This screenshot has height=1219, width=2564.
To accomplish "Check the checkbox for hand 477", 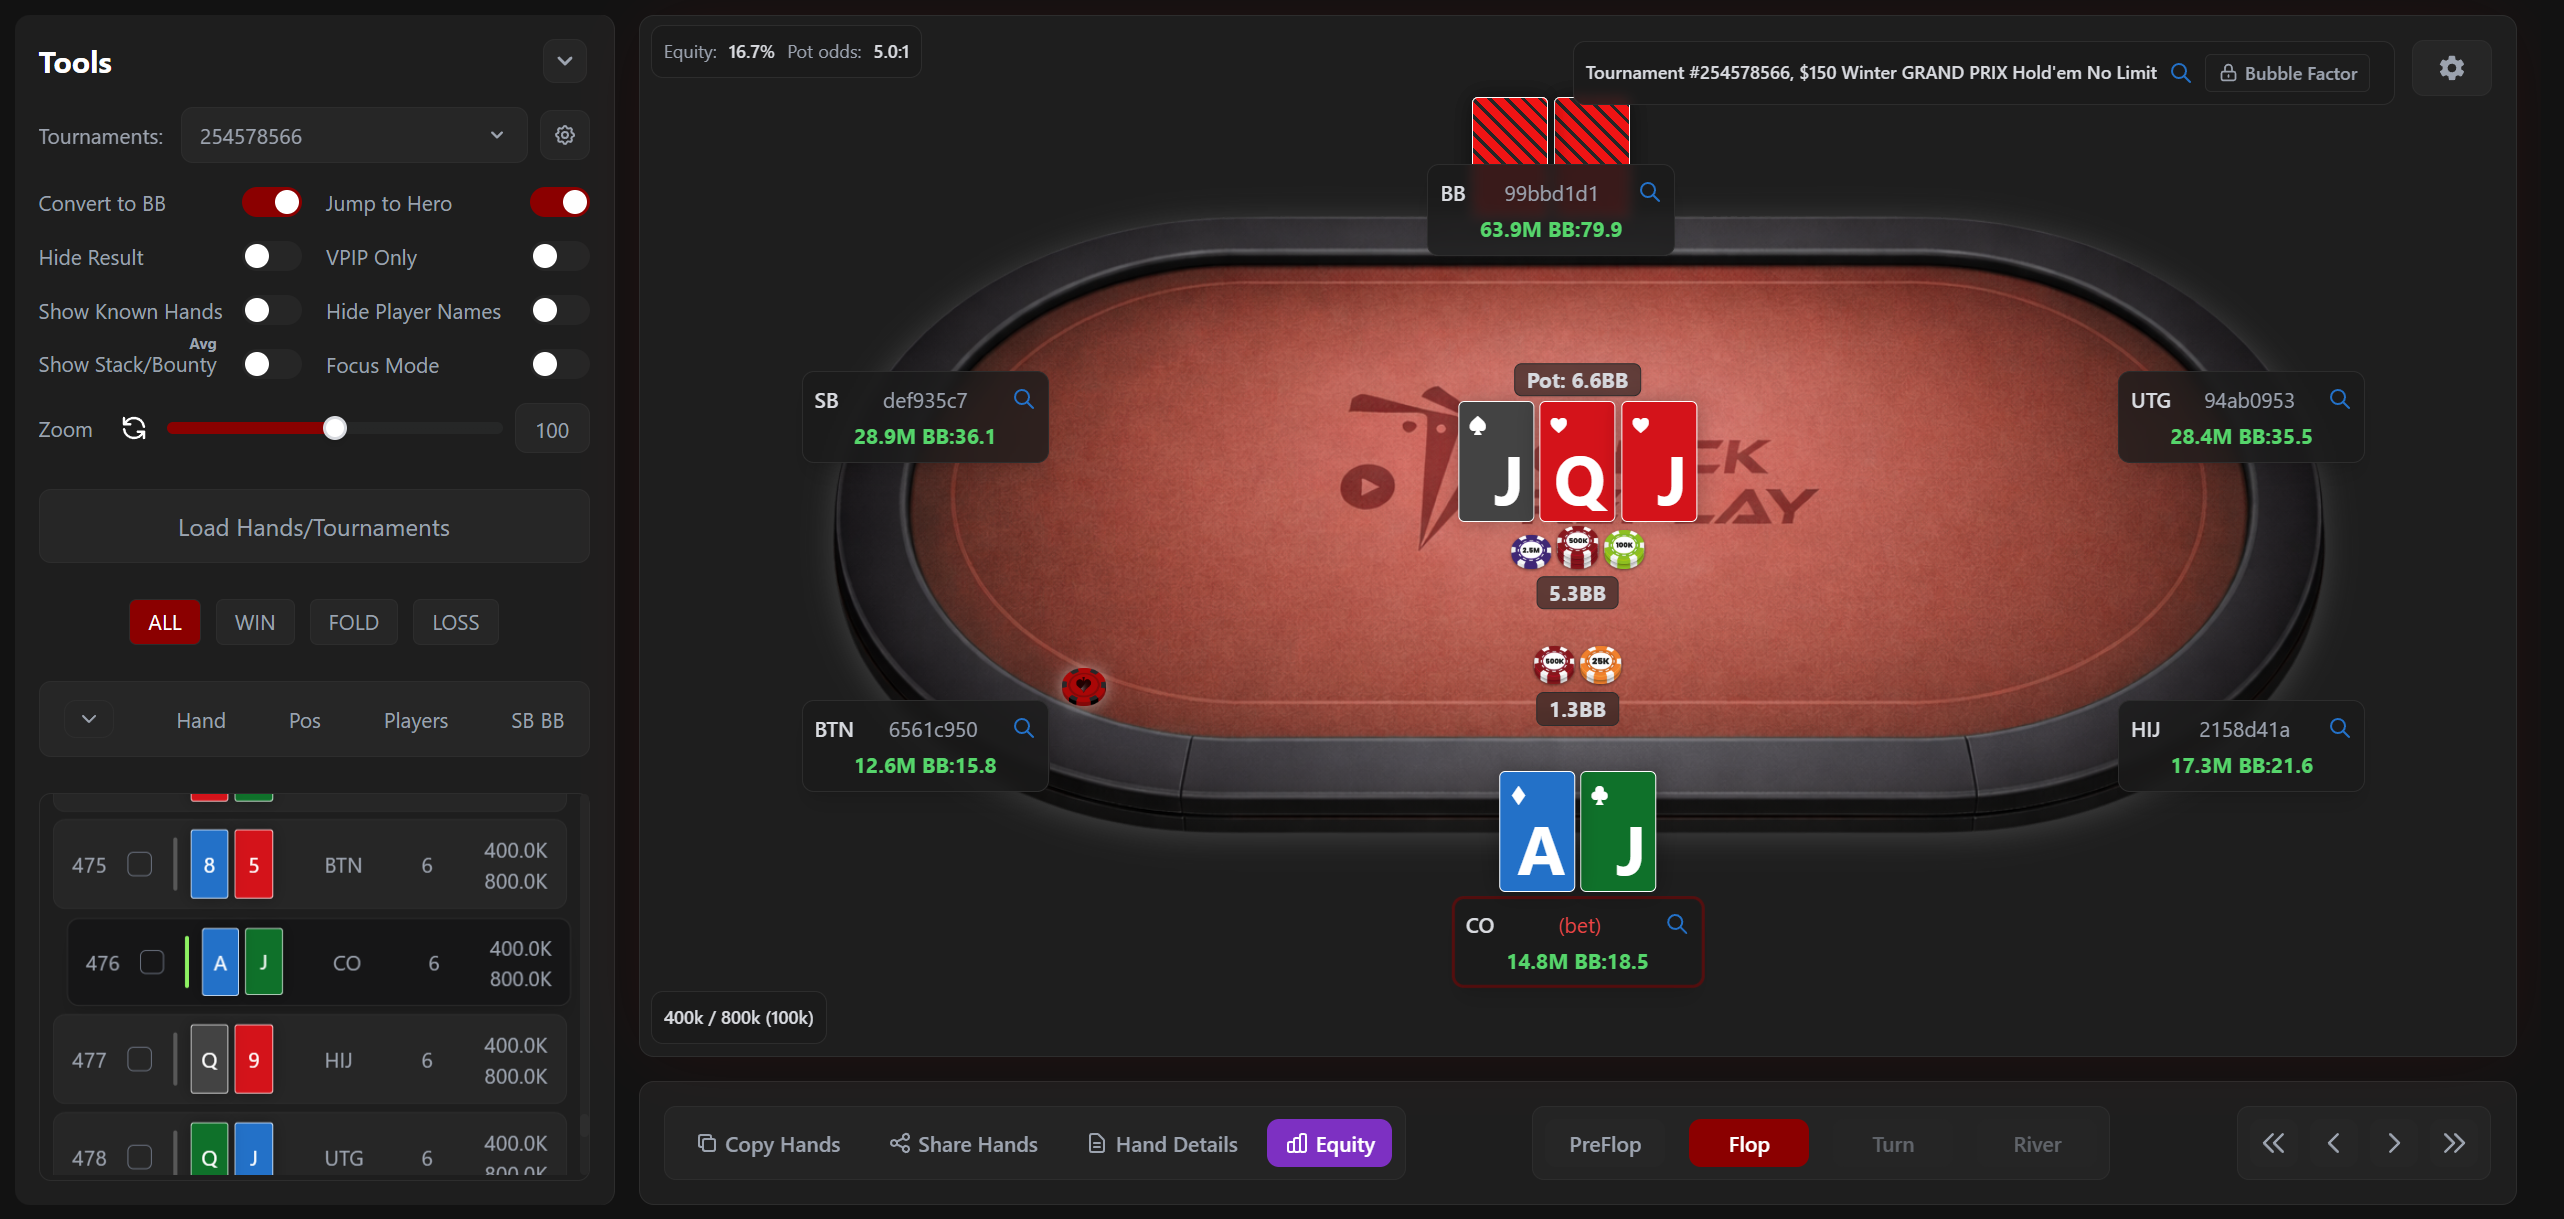I will click(140, 1059).
